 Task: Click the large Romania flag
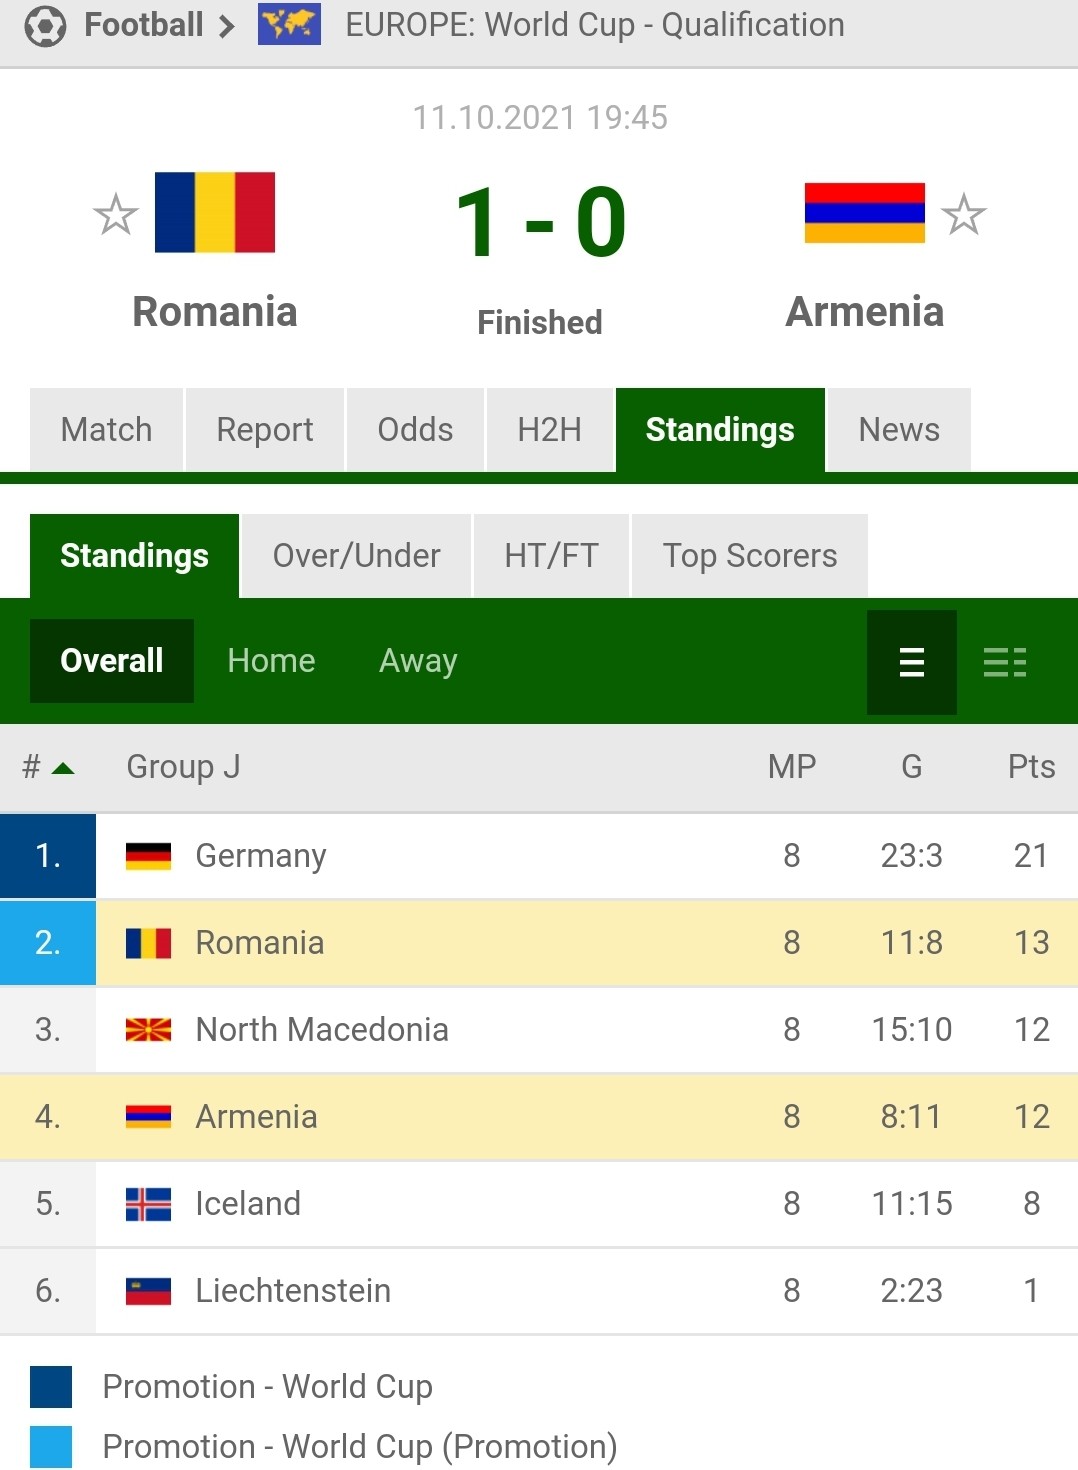pos(215,212)
